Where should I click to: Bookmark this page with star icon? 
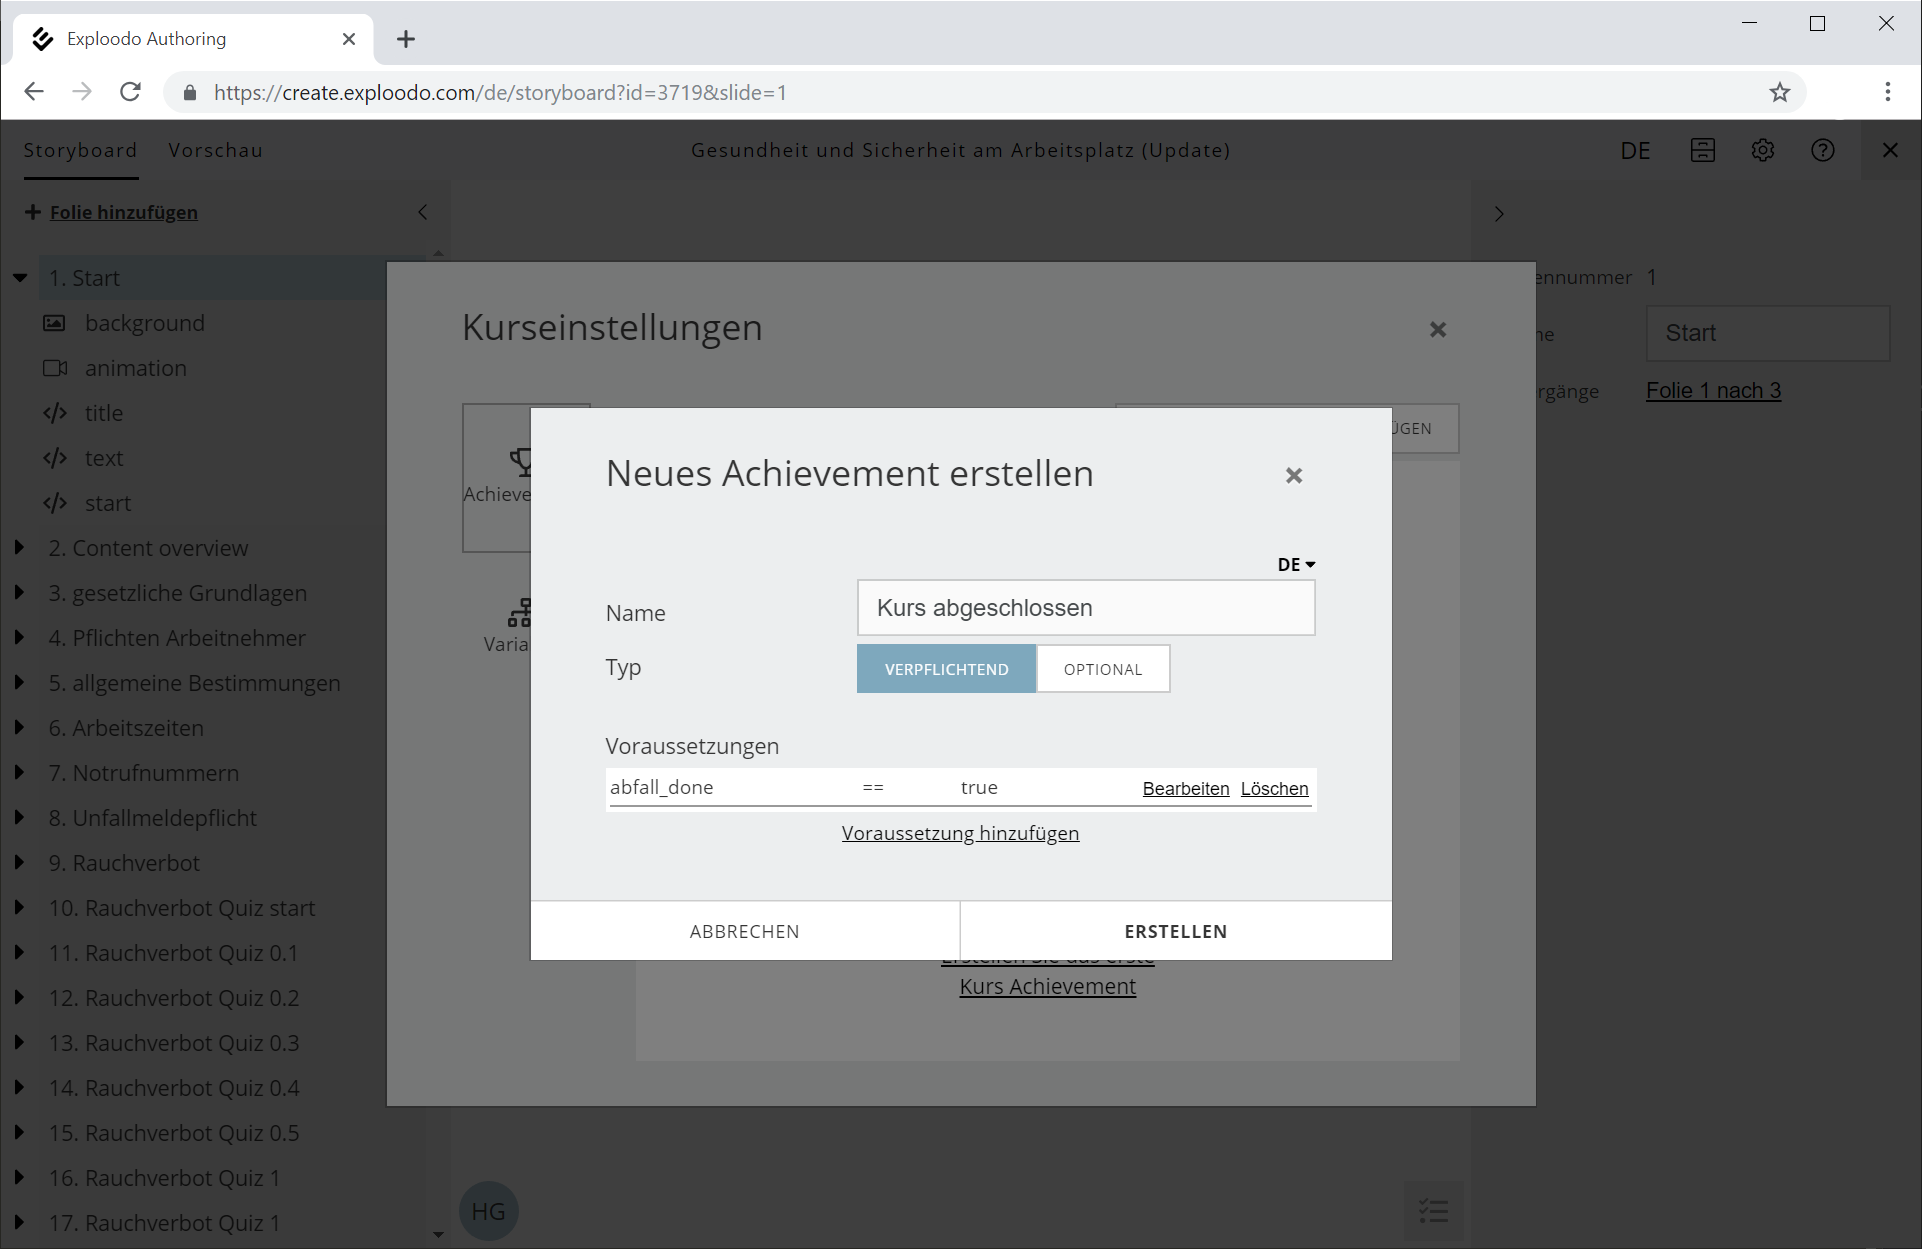pyautogui.click(x=1779, y=92)
